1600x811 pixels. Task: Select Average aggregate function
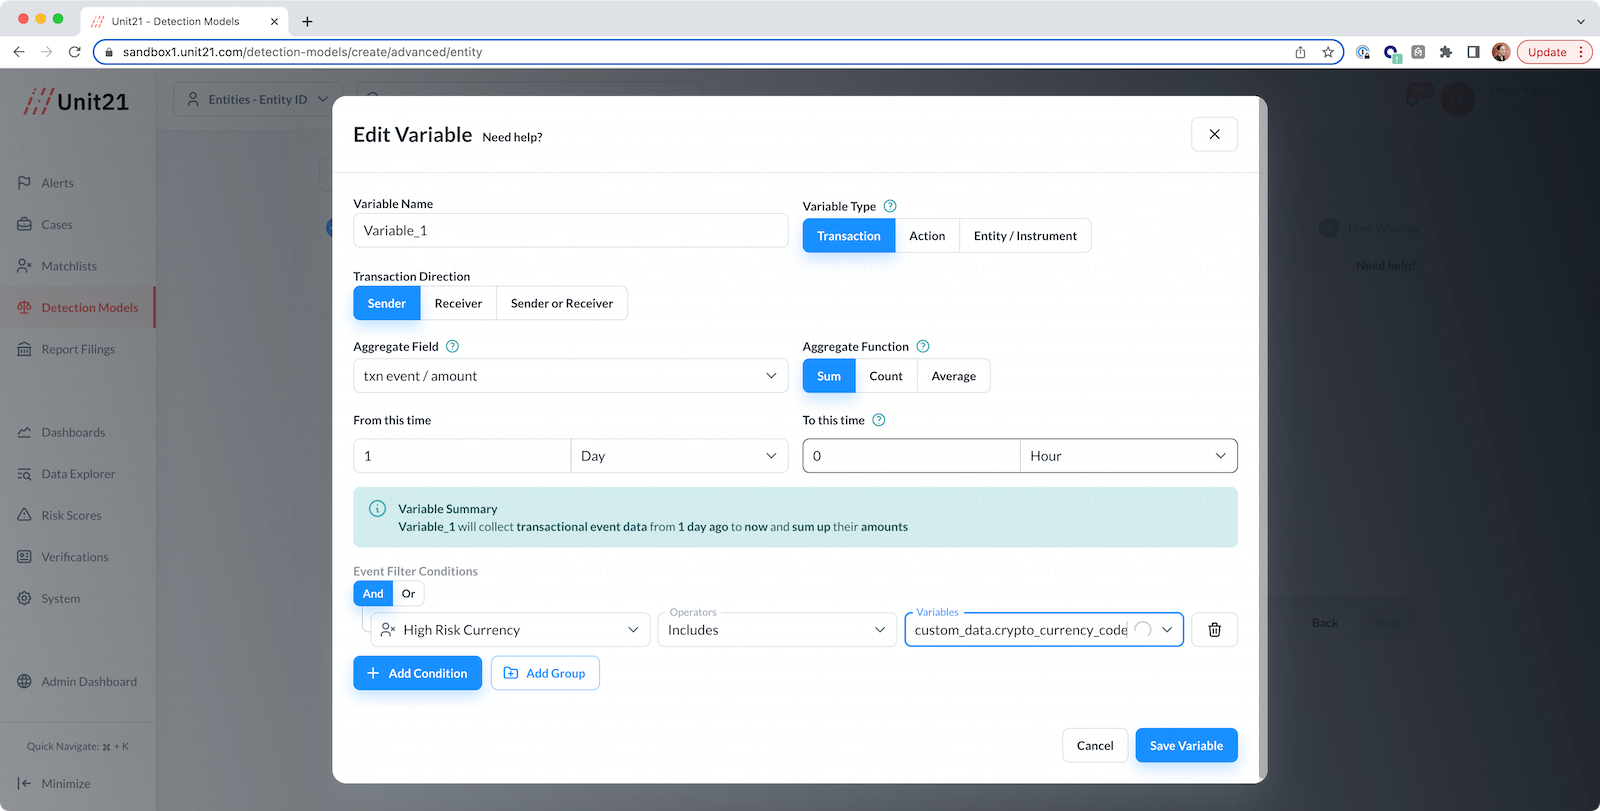pos(954,376)
